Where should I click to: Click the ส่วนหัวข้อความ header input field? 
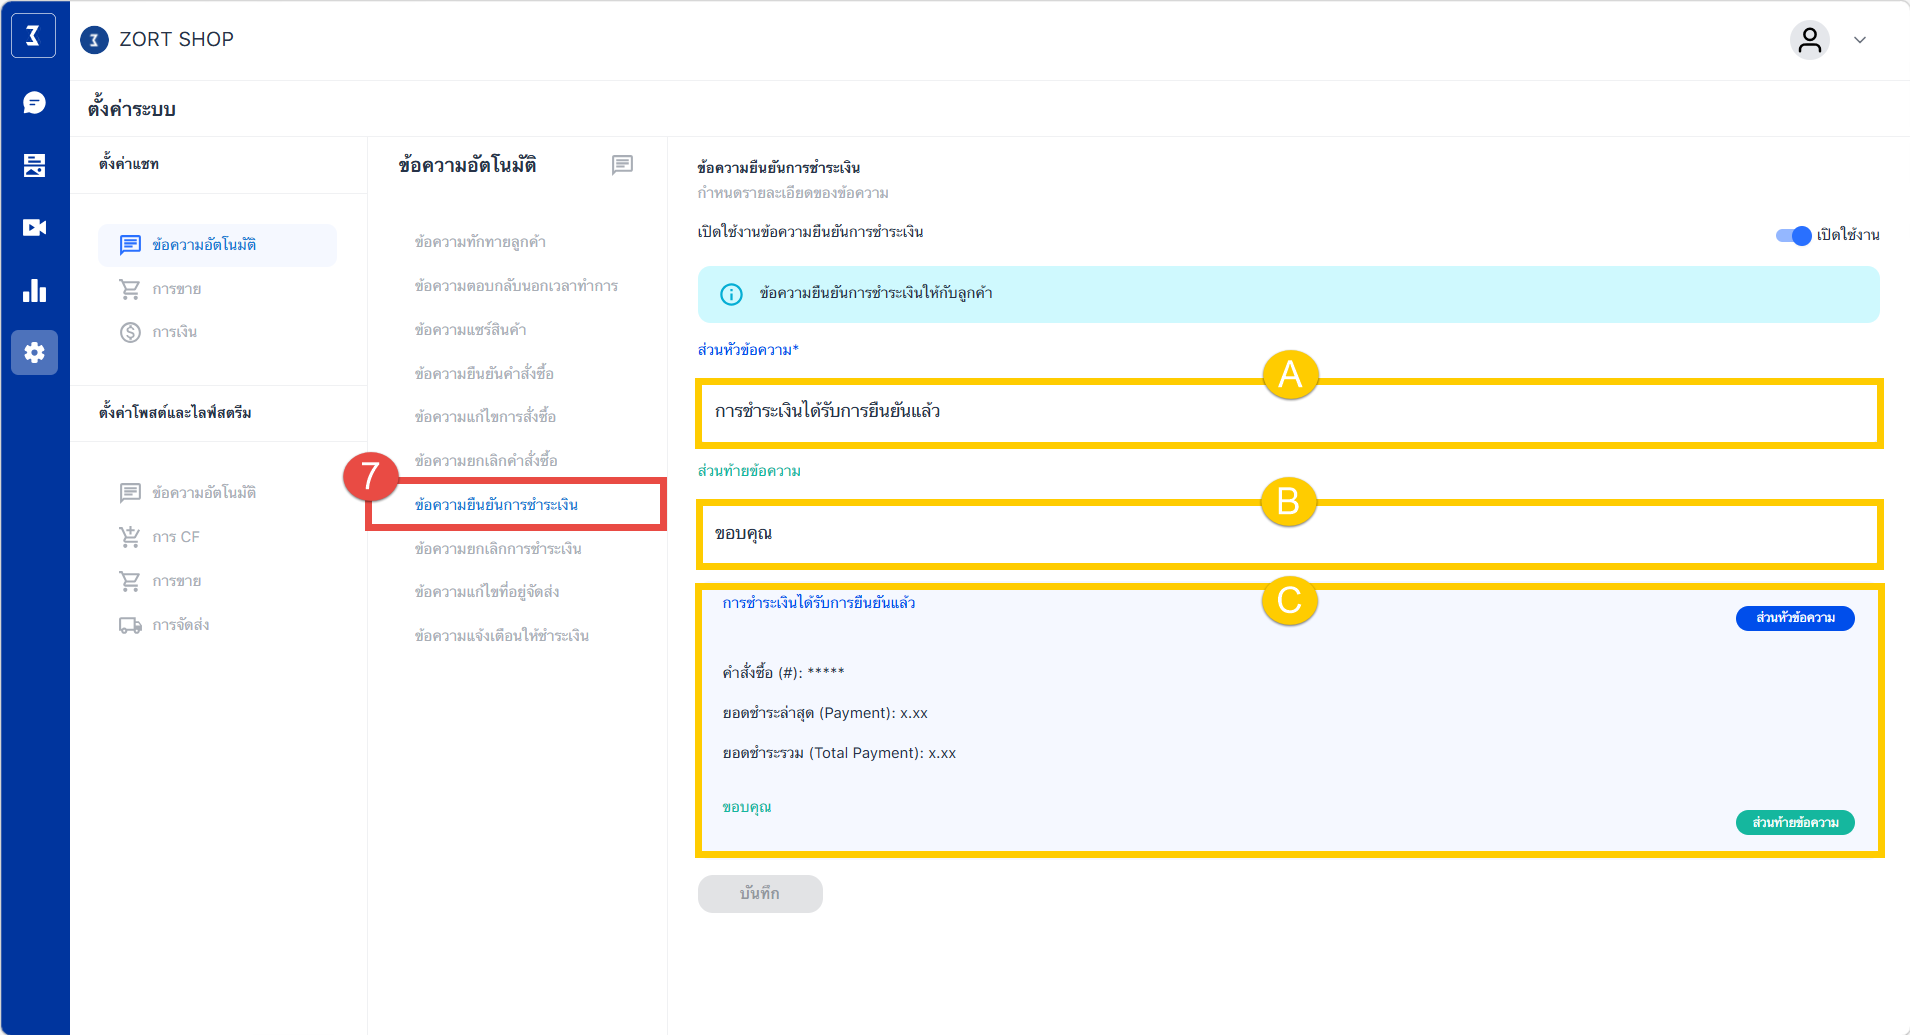click(x=1288, y=412)
